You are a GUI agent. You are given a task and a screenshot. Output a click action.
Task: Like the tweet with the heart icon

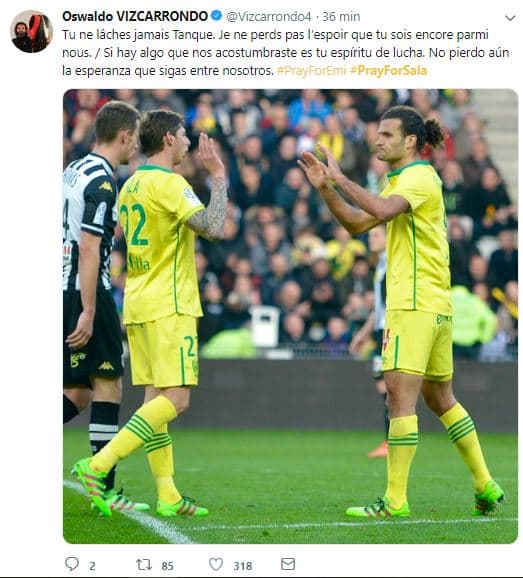216,564
